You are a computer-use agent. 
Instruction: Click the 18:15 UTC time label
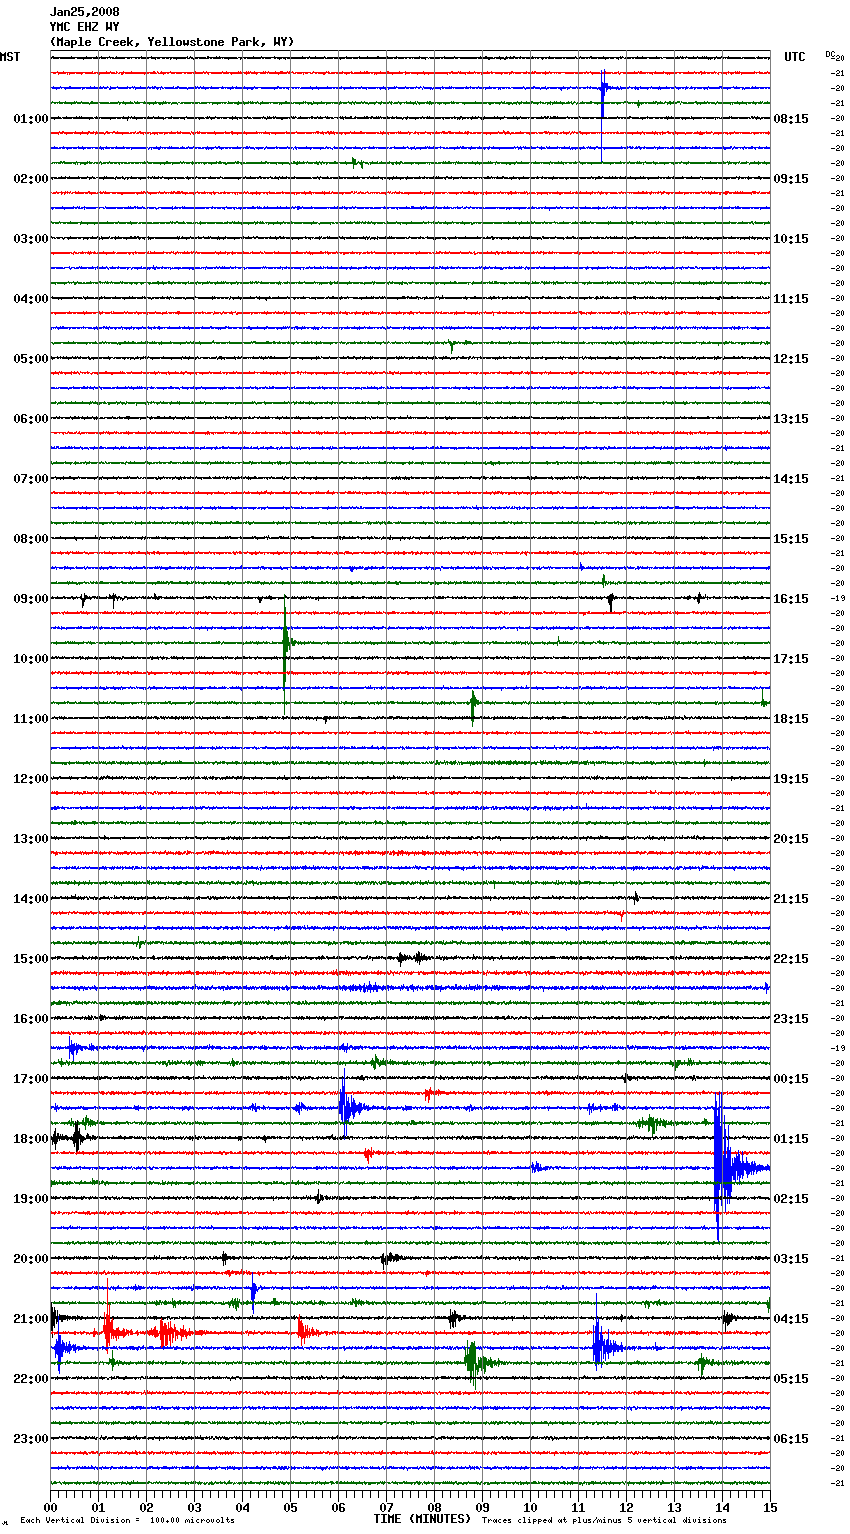(791, 719)
